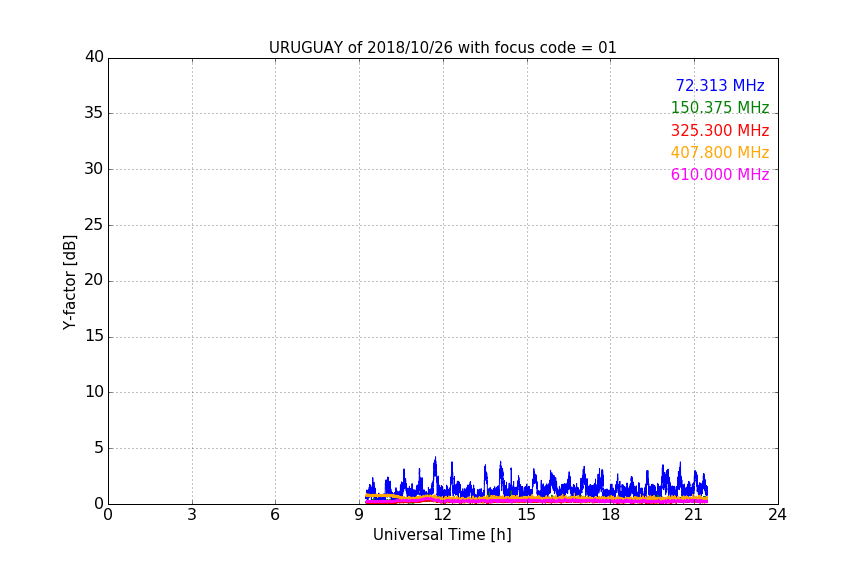864x576 pixels.
Task: Click the y-axis tick label 10
Action: [x=94, y=392]
